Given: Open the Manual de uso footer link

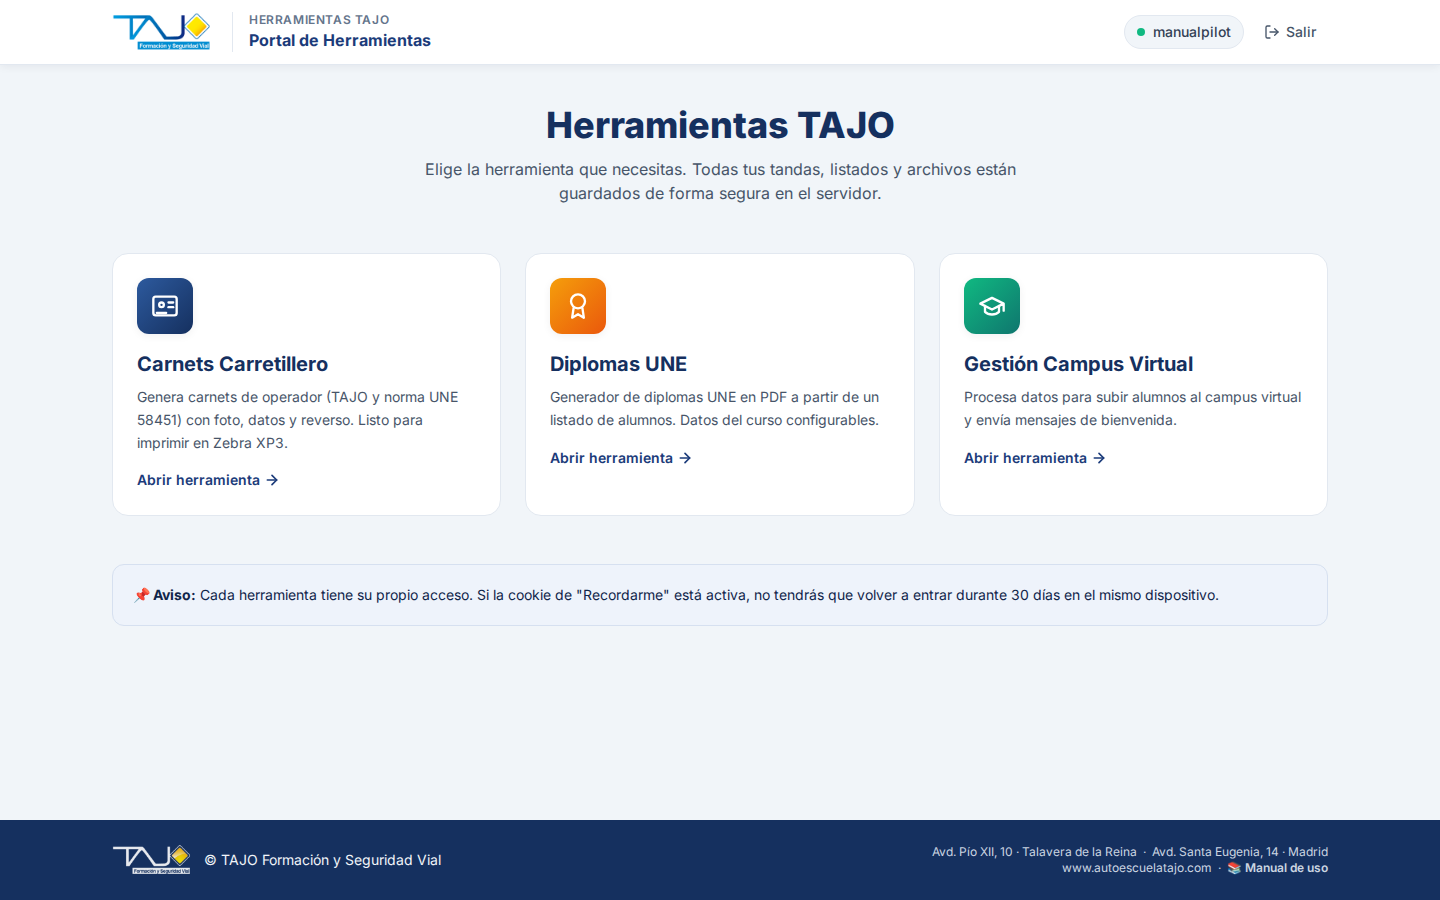Looking at the screenshot, I should tap(1278, 868).
